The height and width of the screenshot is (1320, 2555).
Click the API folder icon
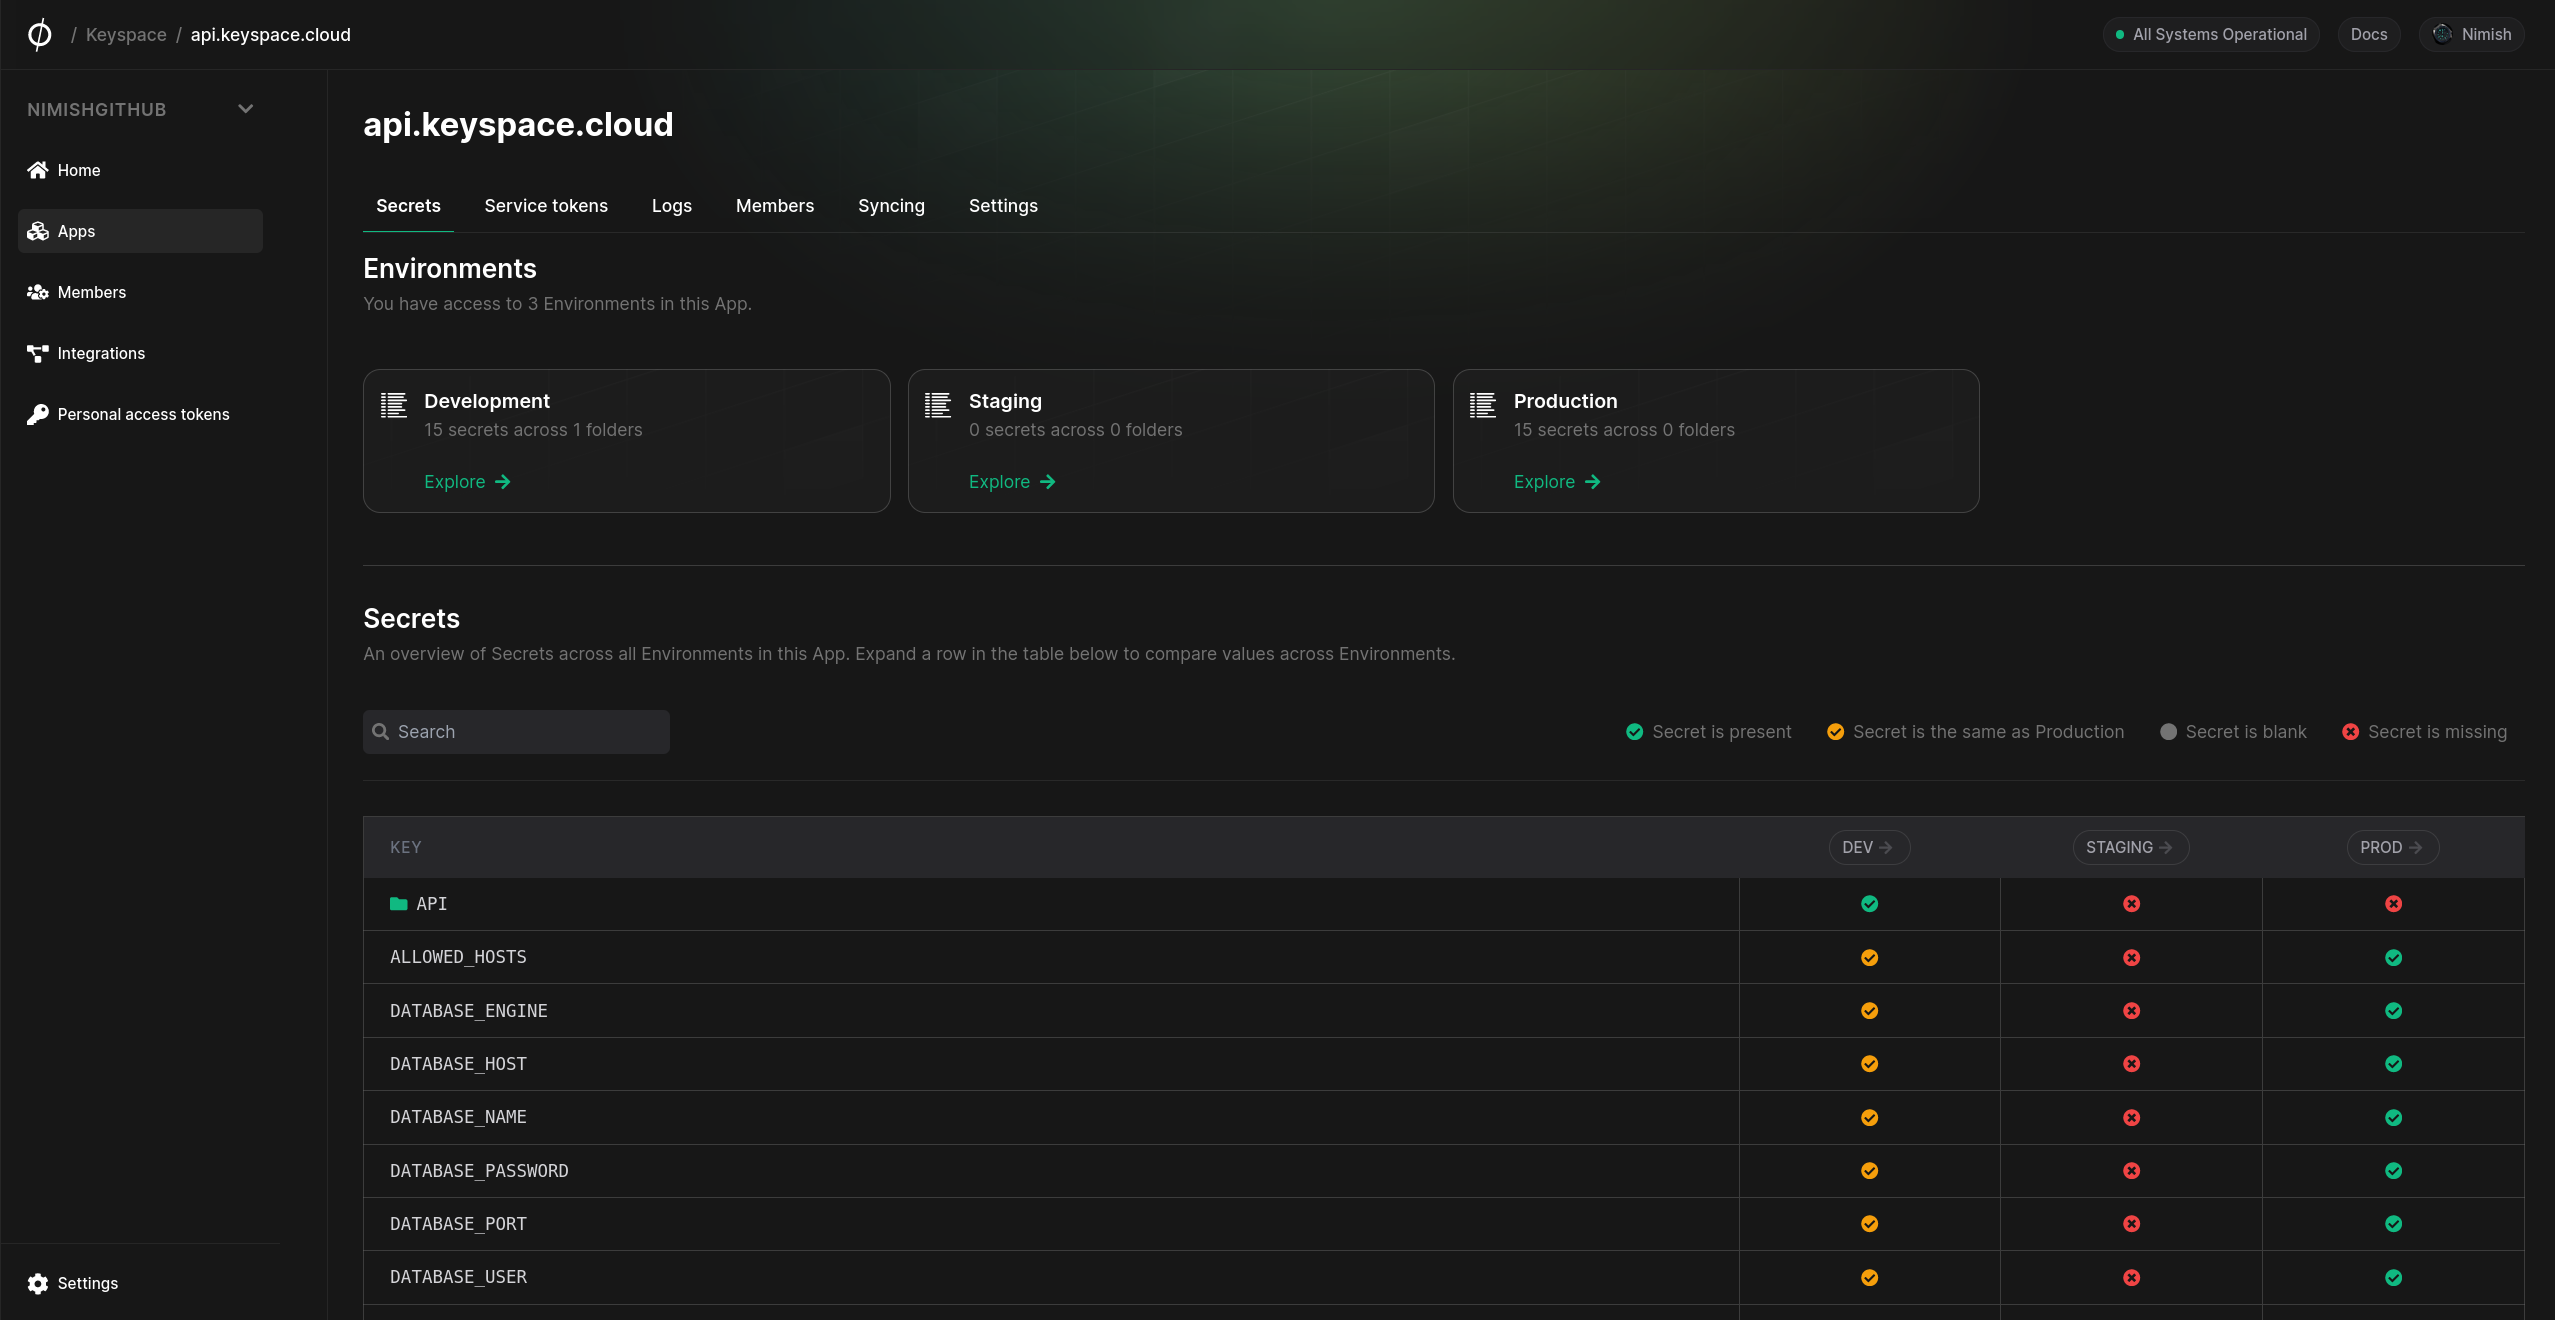tap(399, 904)
